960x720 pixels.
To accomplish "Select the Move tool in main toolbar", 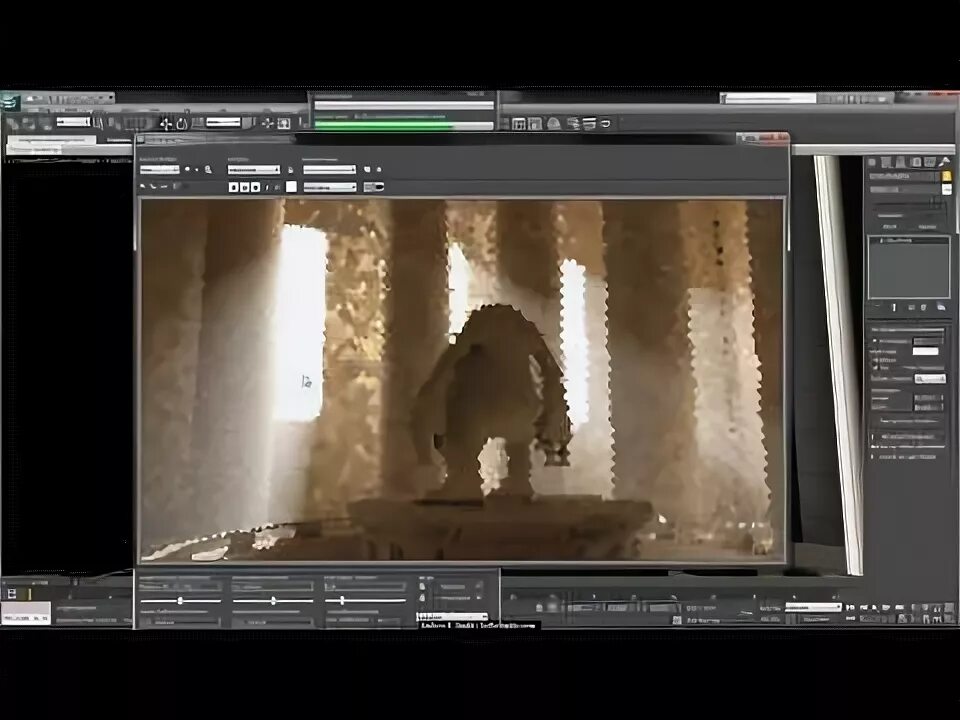I will [x=166, y=124].
